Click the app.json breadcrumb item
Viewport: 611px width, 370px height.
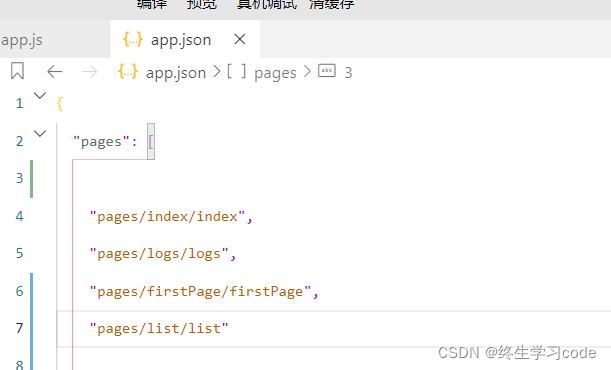[x=176, y=73]
